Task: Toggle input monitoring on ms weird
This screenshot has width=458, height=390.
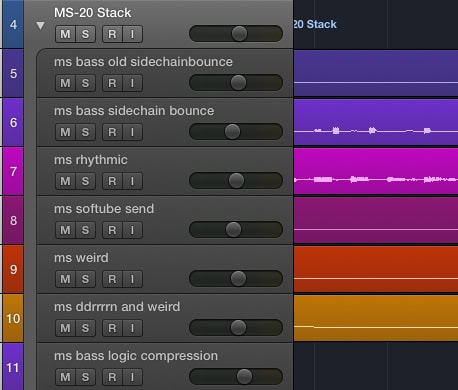Action: click(x=133, y=279)
